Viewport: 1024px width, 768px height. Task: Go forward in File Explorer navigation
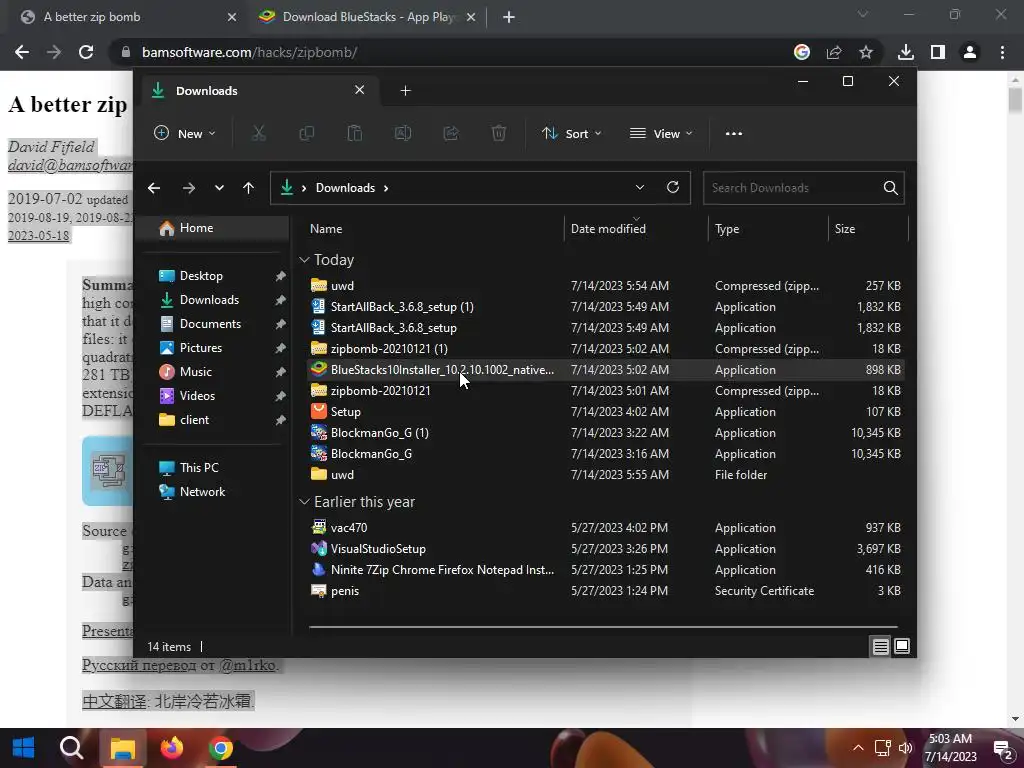[x=189, y=188]
